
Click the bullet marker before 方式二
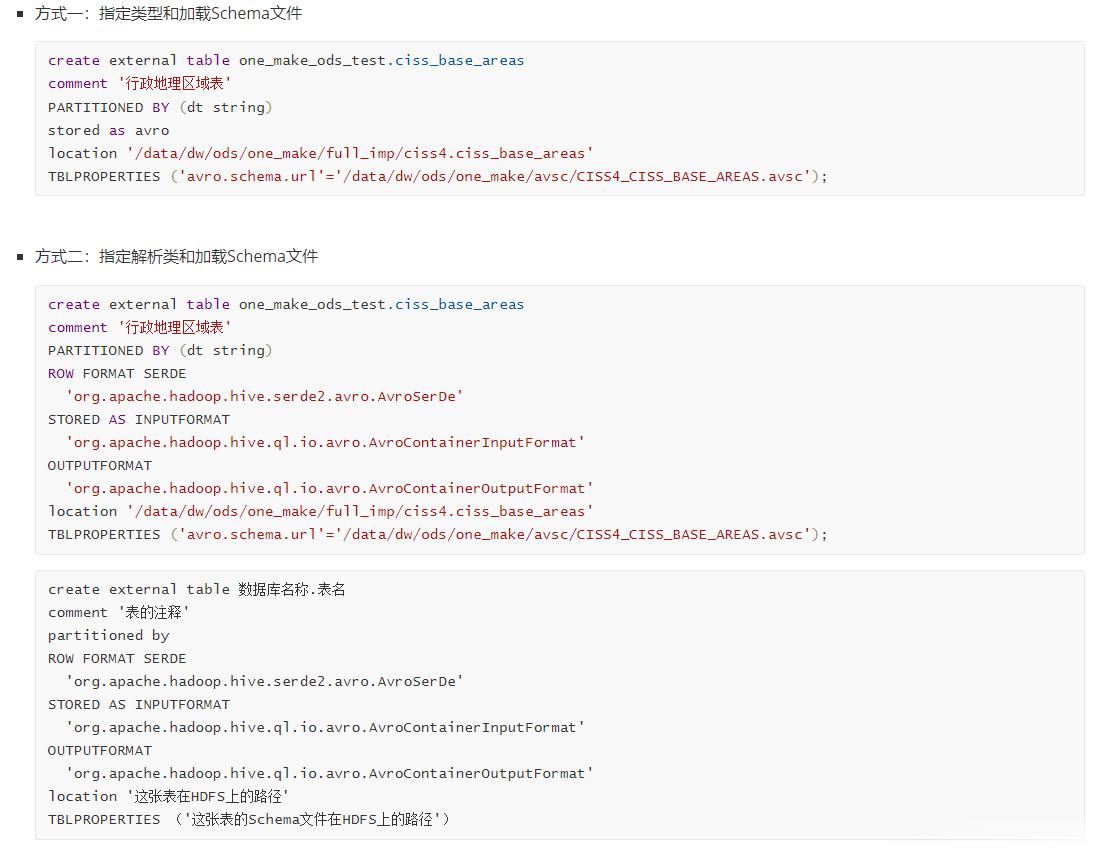(20, 257)
